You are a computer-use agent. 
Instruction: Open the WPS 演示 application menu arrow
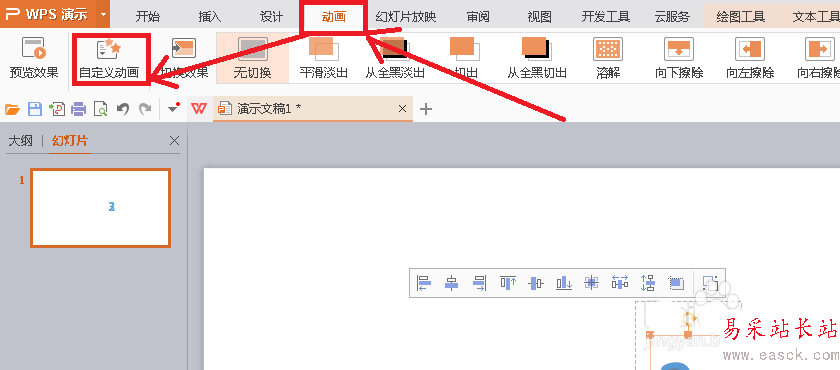coord(103,14)
